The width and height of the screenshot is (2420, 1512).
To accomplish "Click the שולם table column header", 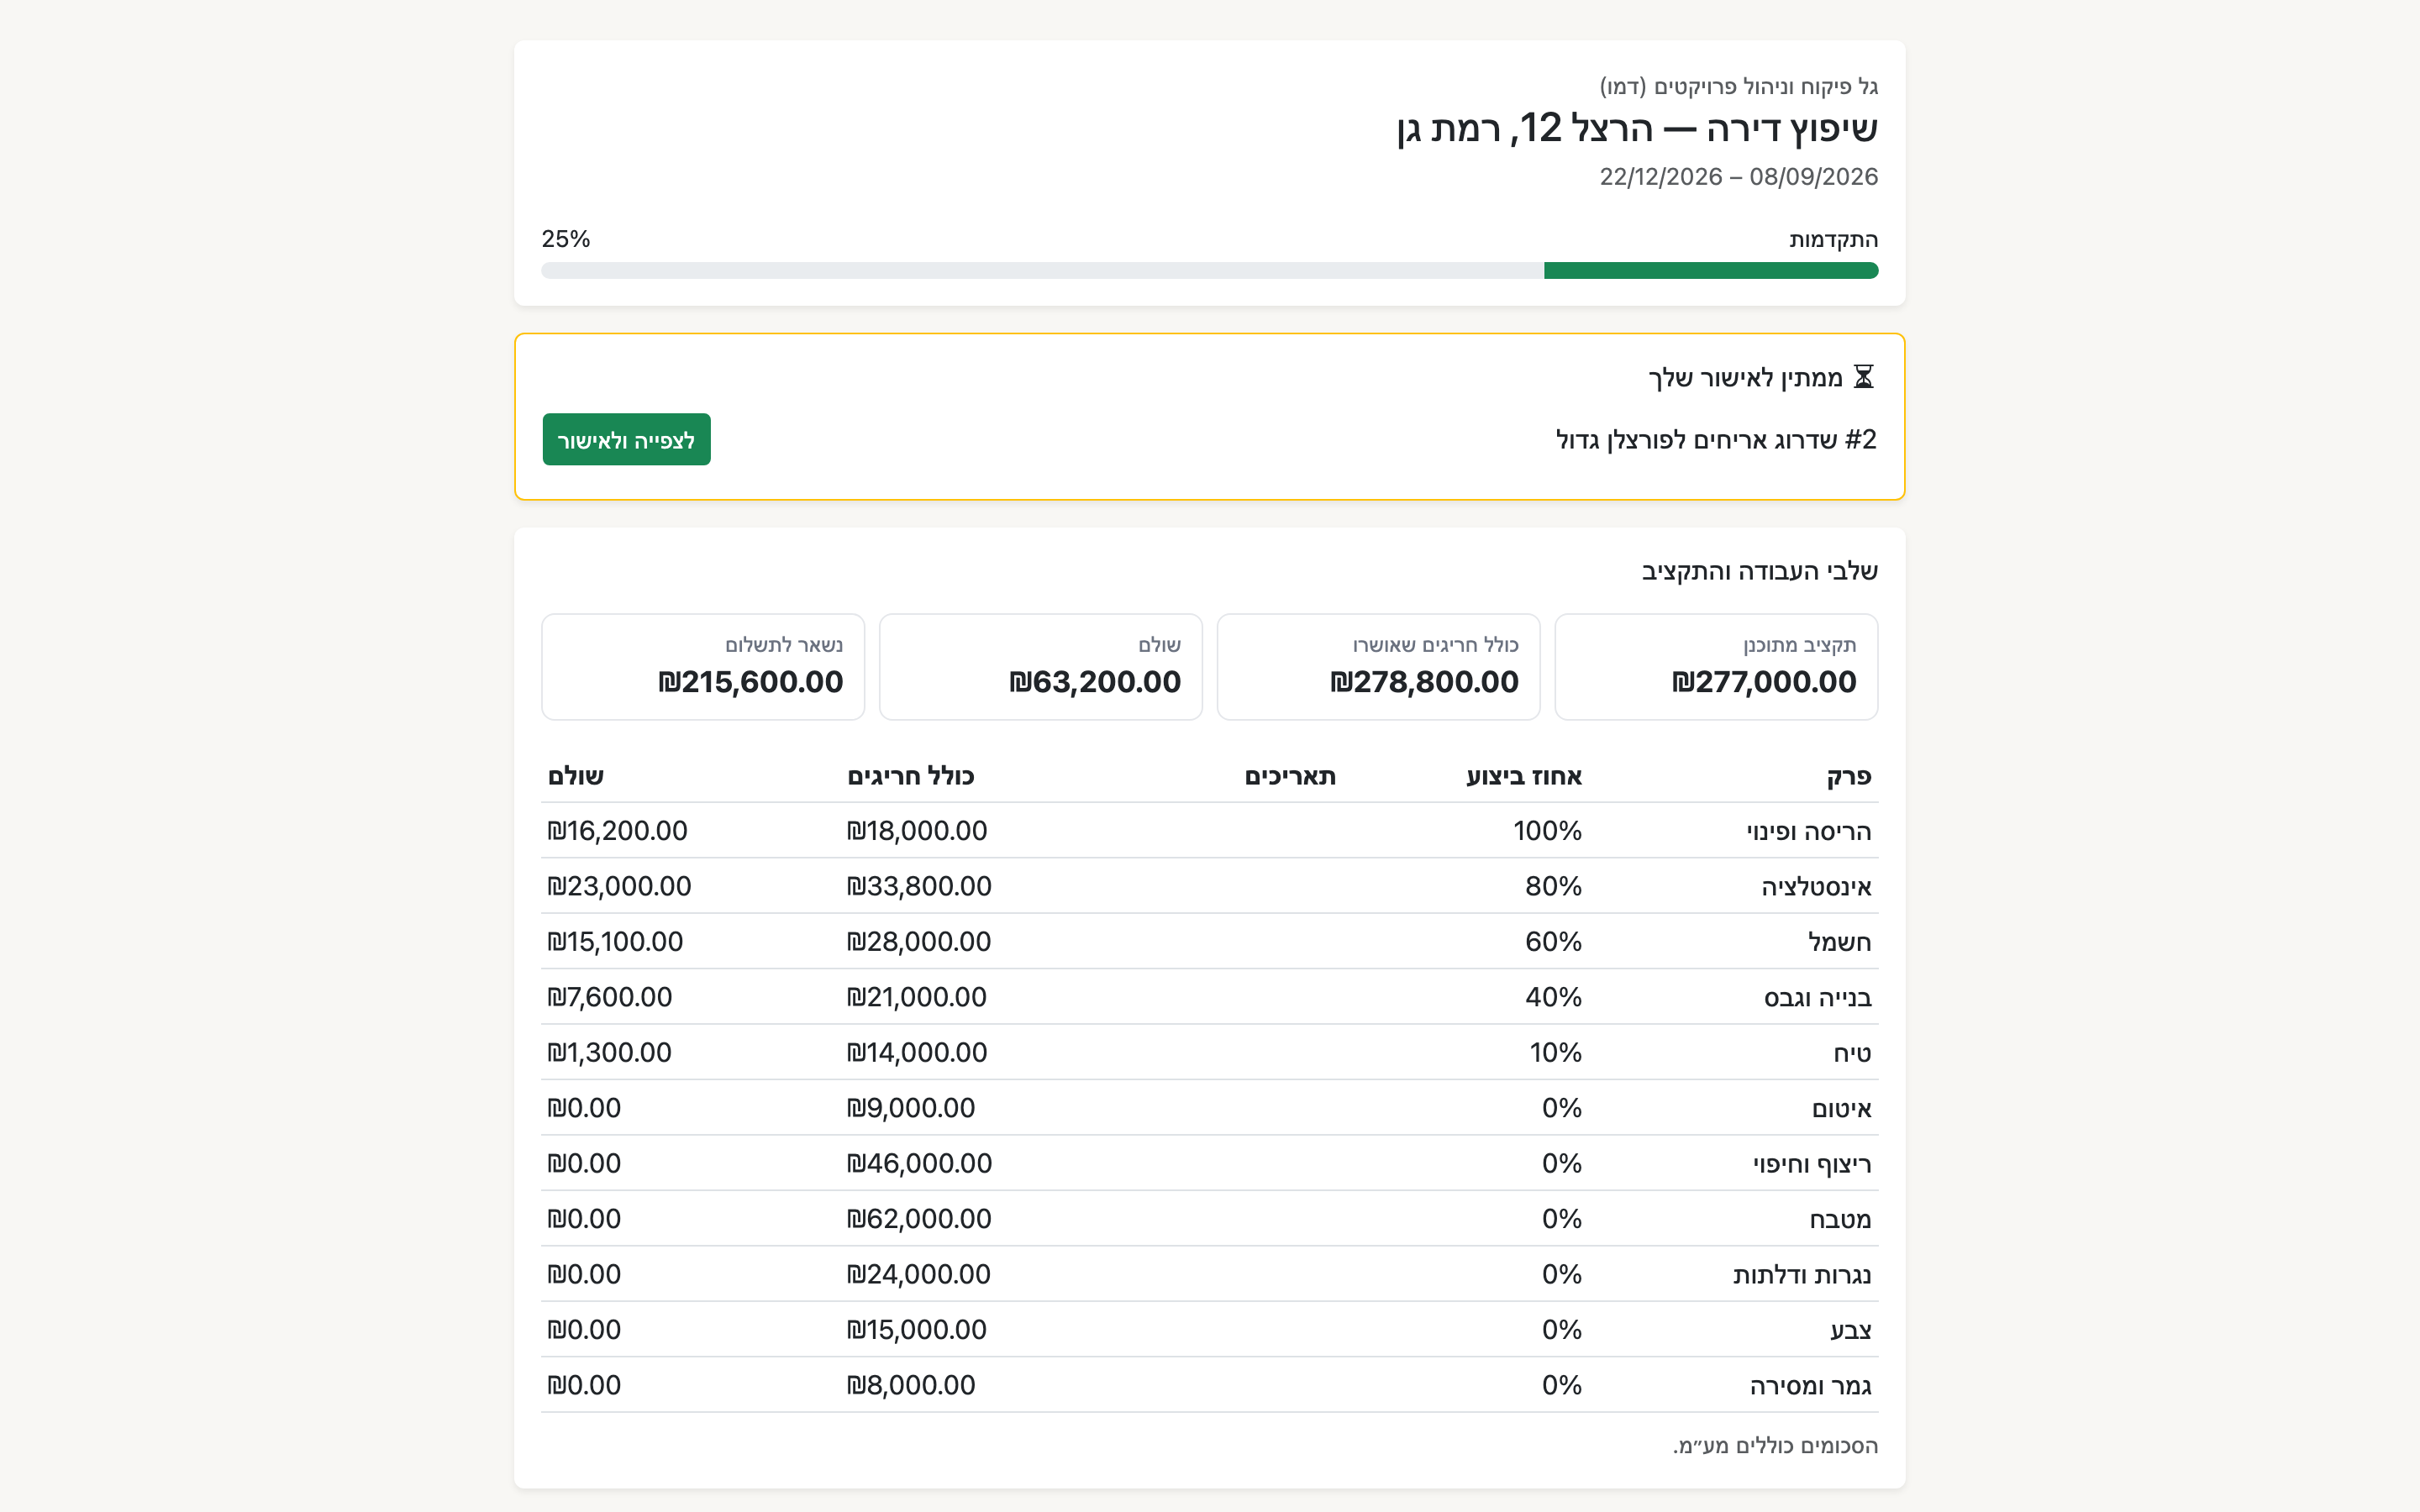I will point(576,776).
